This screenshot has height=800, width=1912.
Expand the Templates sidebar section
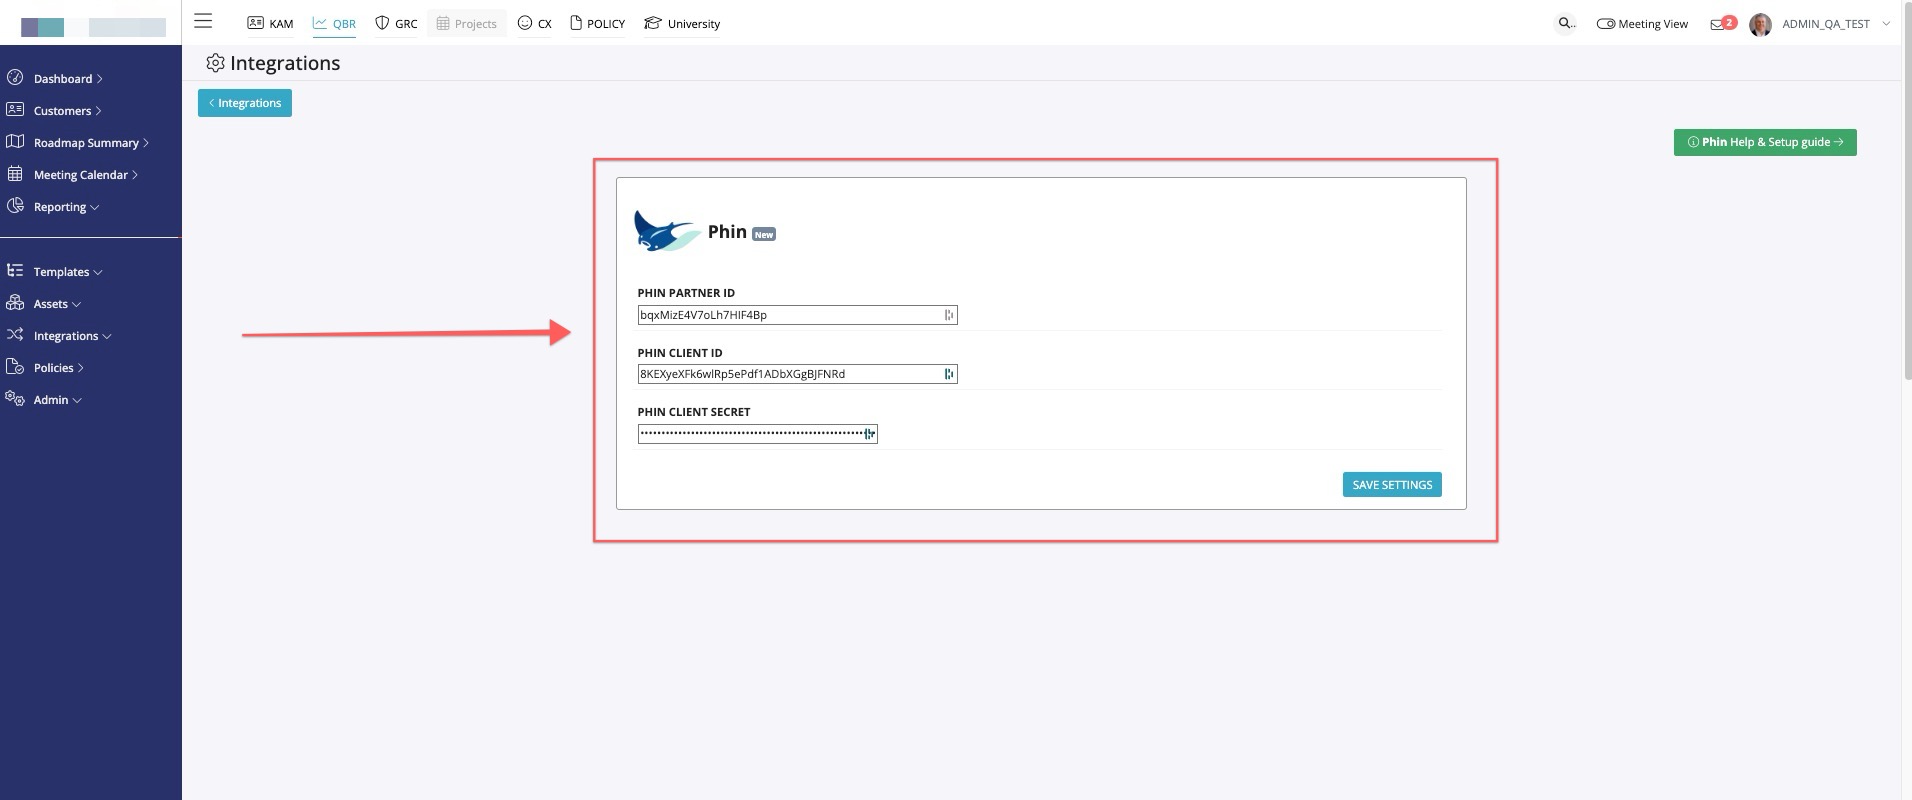(98, 272)
